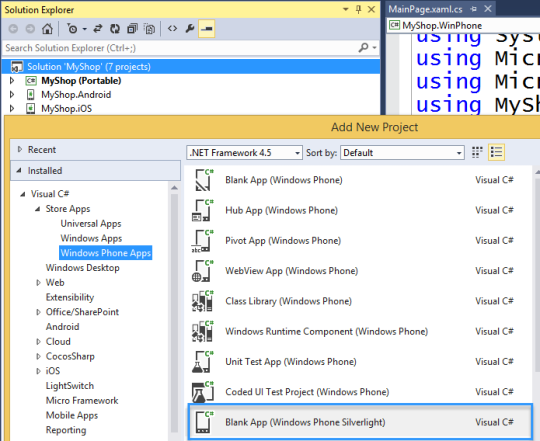
Task: Select the MyShop.iOS project
Action: tap(66, 109)
